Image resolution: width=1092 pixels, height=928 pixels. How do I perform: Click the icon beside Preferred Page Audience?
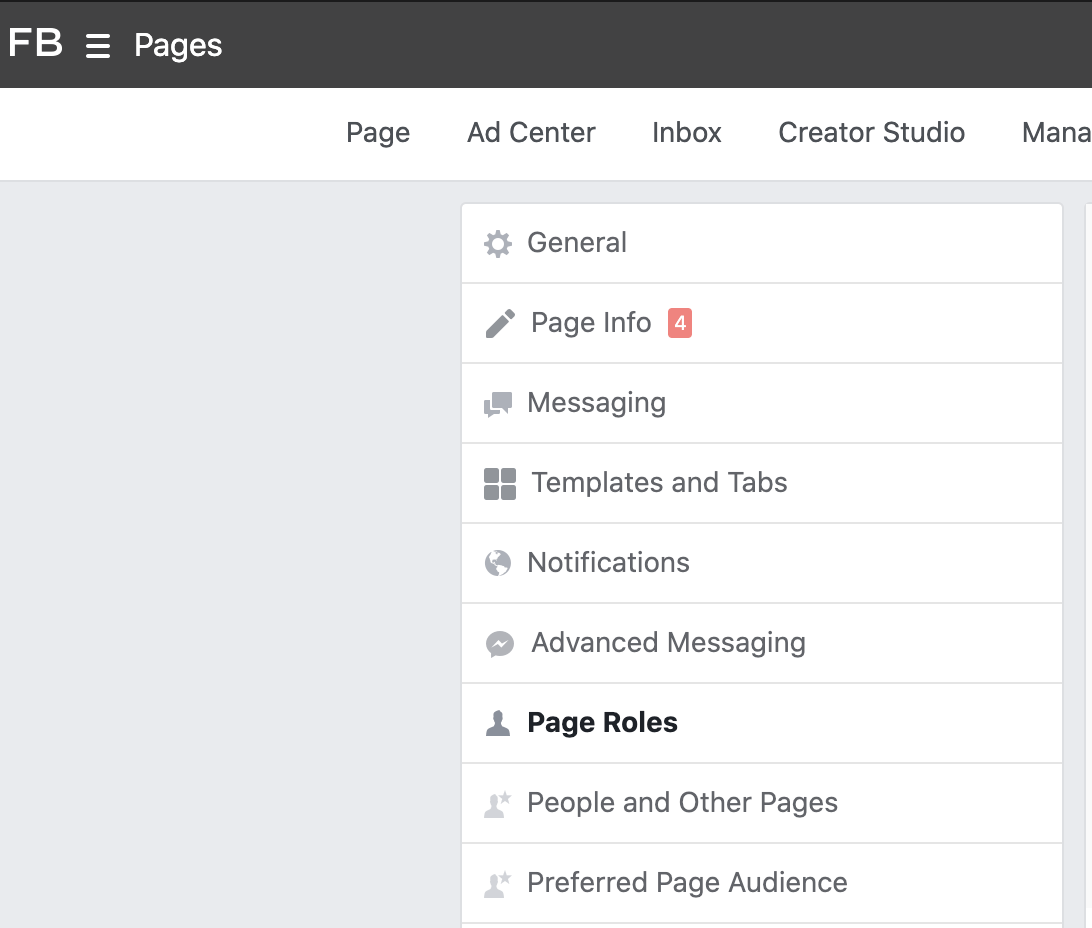pos(497,884)
